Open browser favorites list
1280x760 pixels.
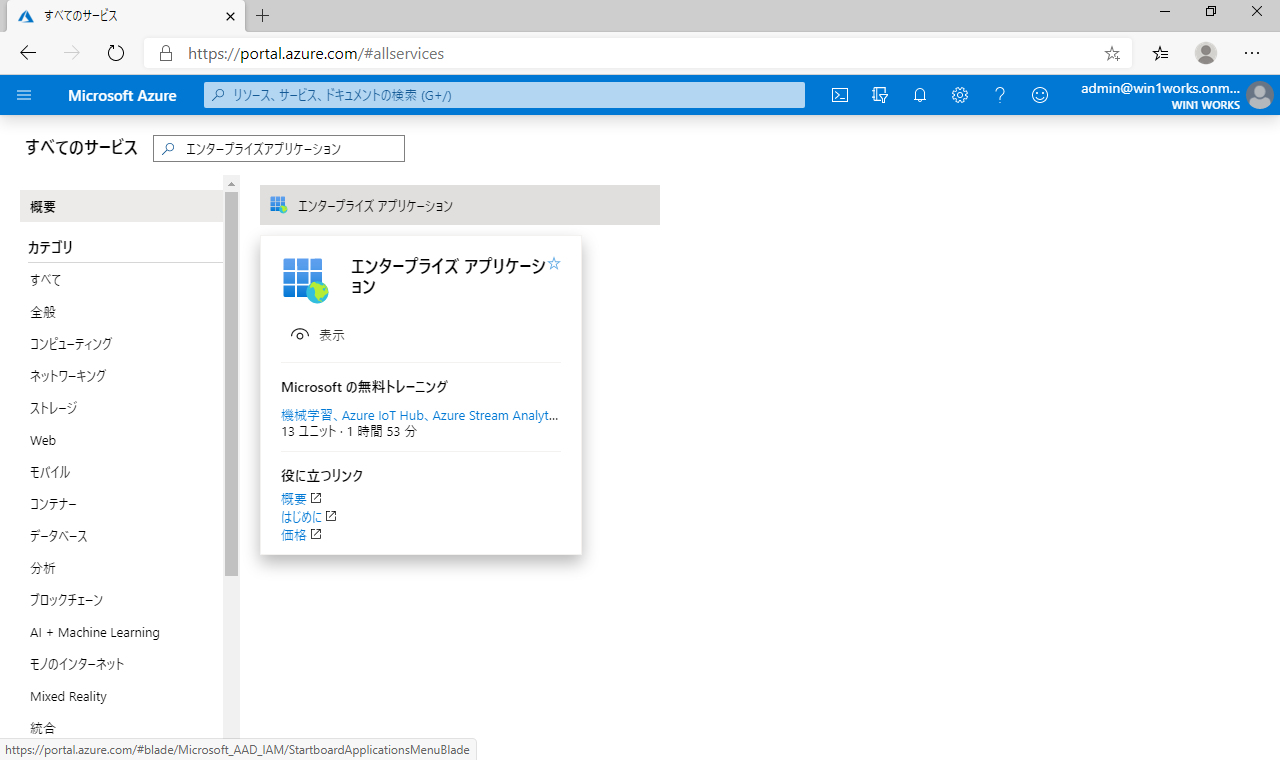click(x=1160, y=53)
